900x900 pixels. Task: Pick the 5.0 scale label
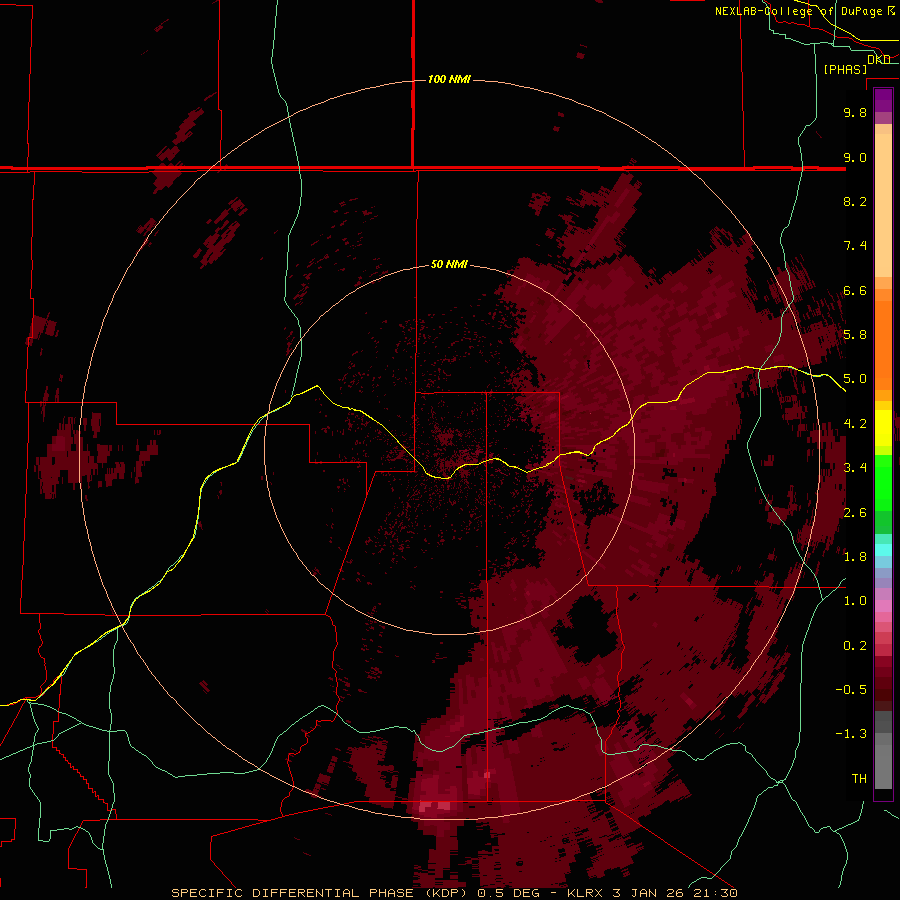click(x=855, y=379)
